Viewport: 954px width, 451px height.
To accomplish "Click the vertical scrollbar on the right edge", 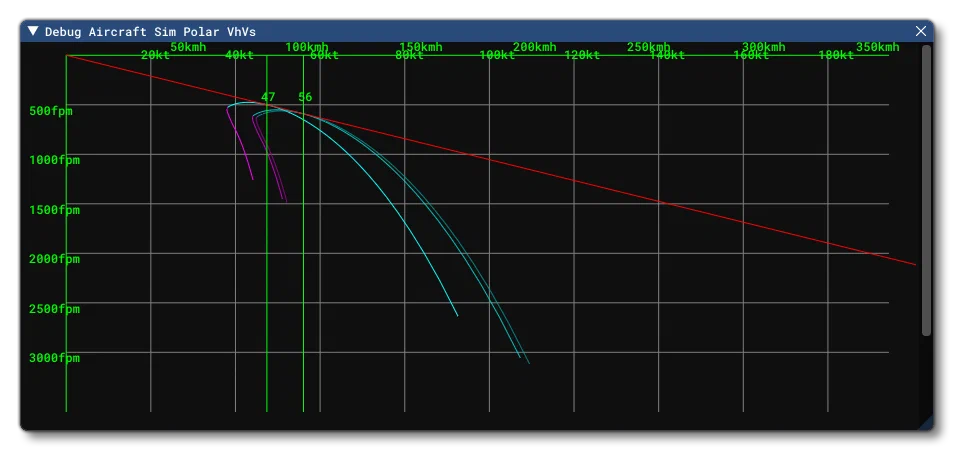I will coord(927,190).
